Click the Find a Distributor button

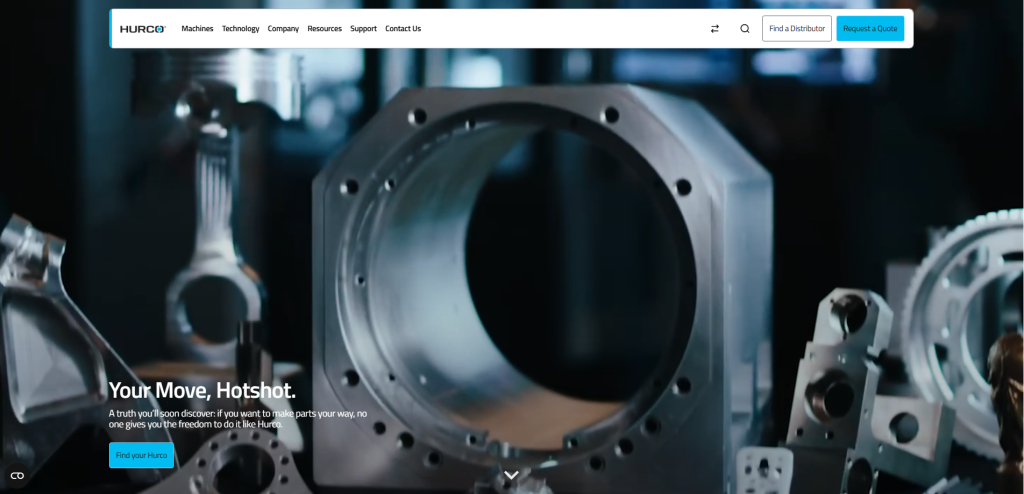797,29
